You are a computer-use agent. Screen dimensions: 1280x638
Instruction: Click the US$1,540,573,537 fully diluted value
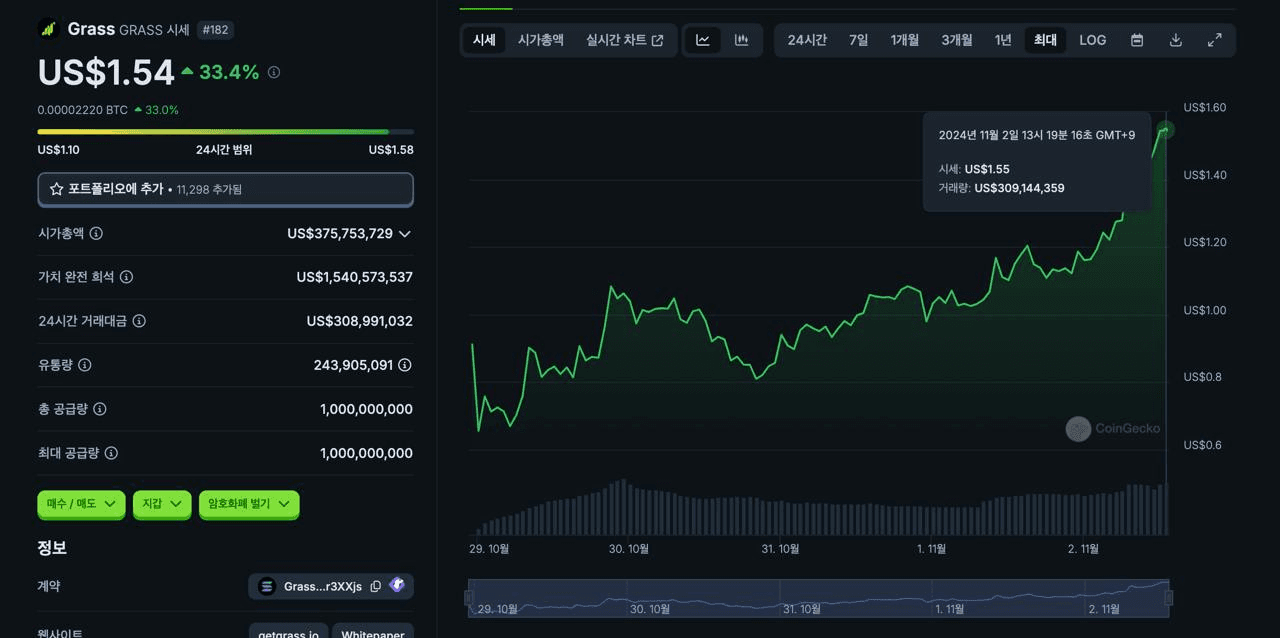point(355,277)
